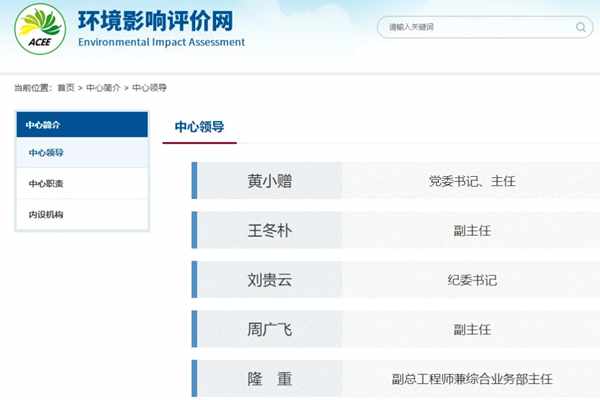Switch to the 中心领导 content tab
This screenshot has height=400, width=600.
point(199,127)
